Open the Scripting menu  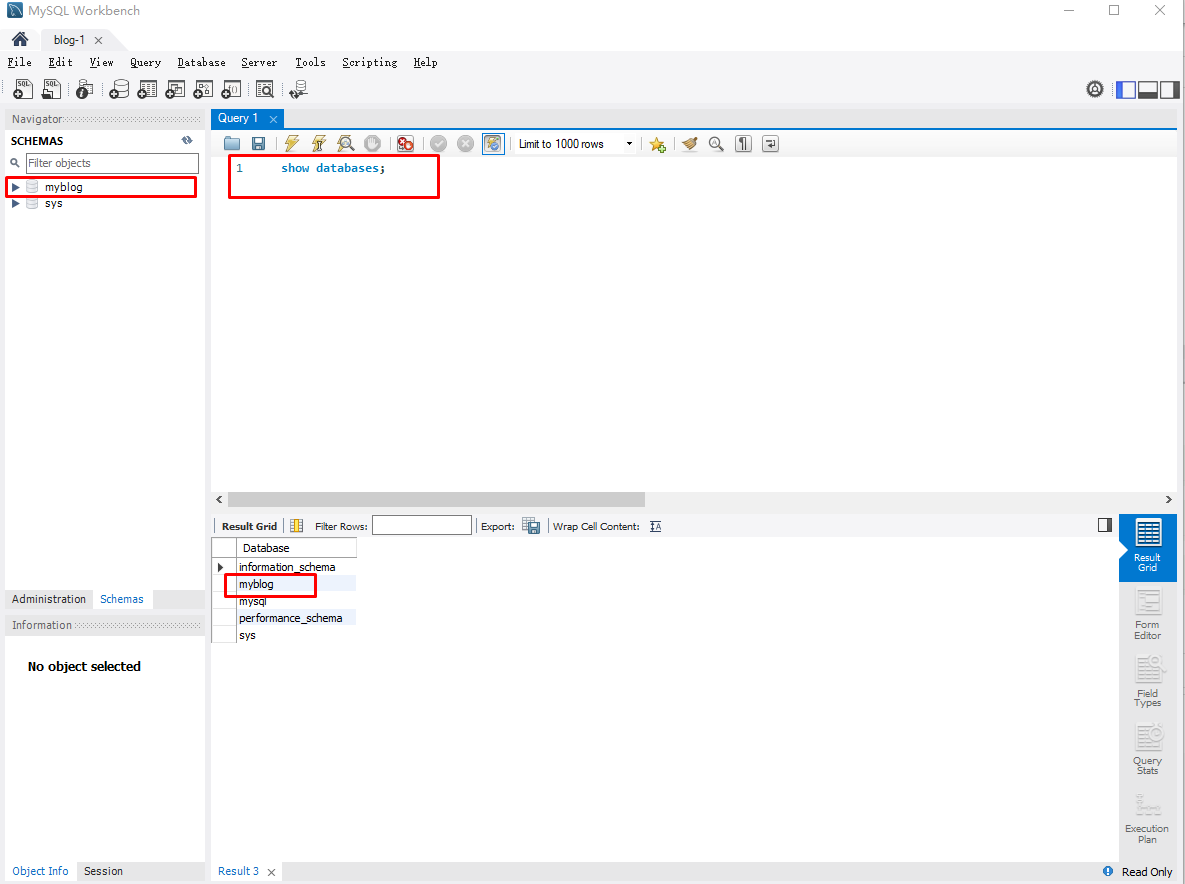tap(369, 62)
